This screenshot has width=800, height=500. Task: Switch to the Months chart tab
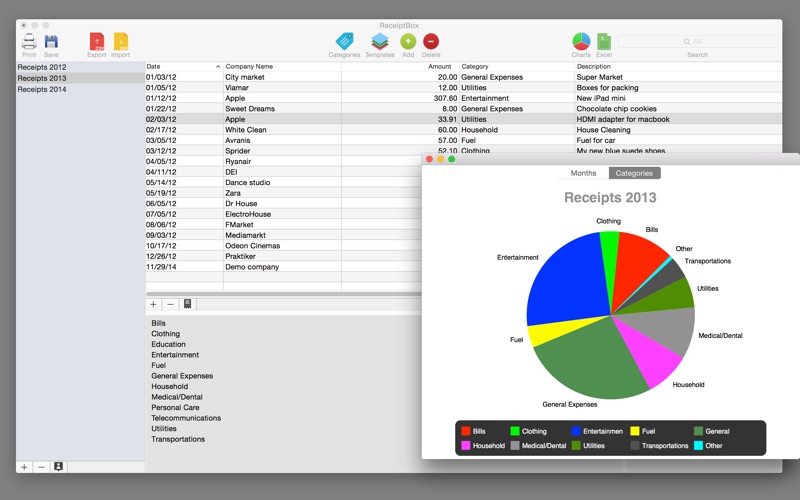tap(583, 173)
